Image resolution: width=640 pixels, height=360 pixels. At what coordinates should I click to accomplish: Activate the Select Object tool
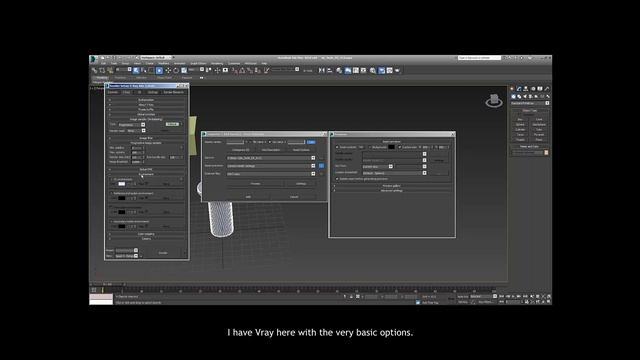pyautogui.click(x=136, y=71)
